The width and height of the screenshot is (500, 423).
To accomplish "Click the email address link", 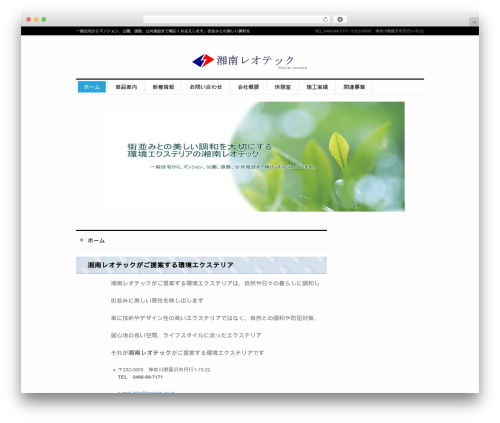I will [154, 392].
